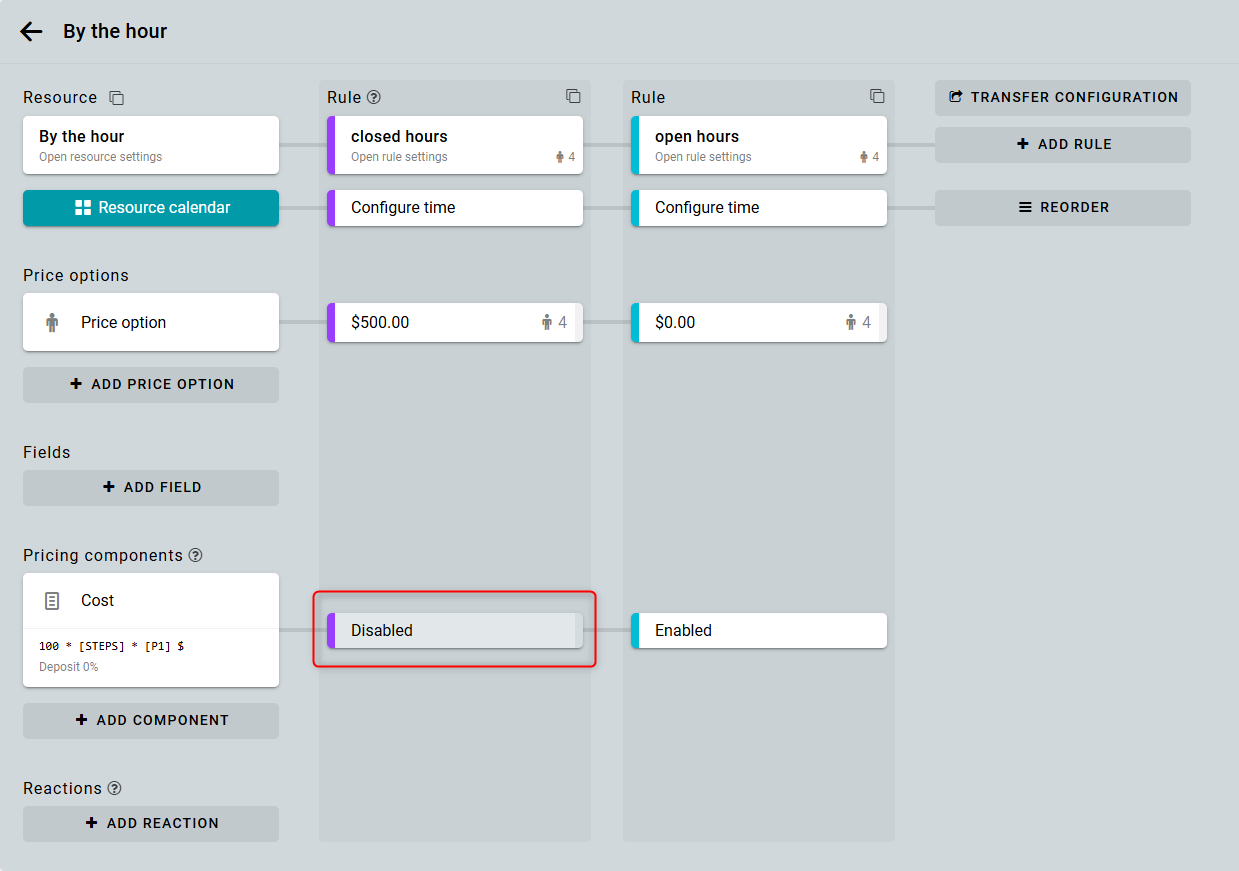
Task: Toggle the Enabled cost state for open hours
Action: [759, 631]
